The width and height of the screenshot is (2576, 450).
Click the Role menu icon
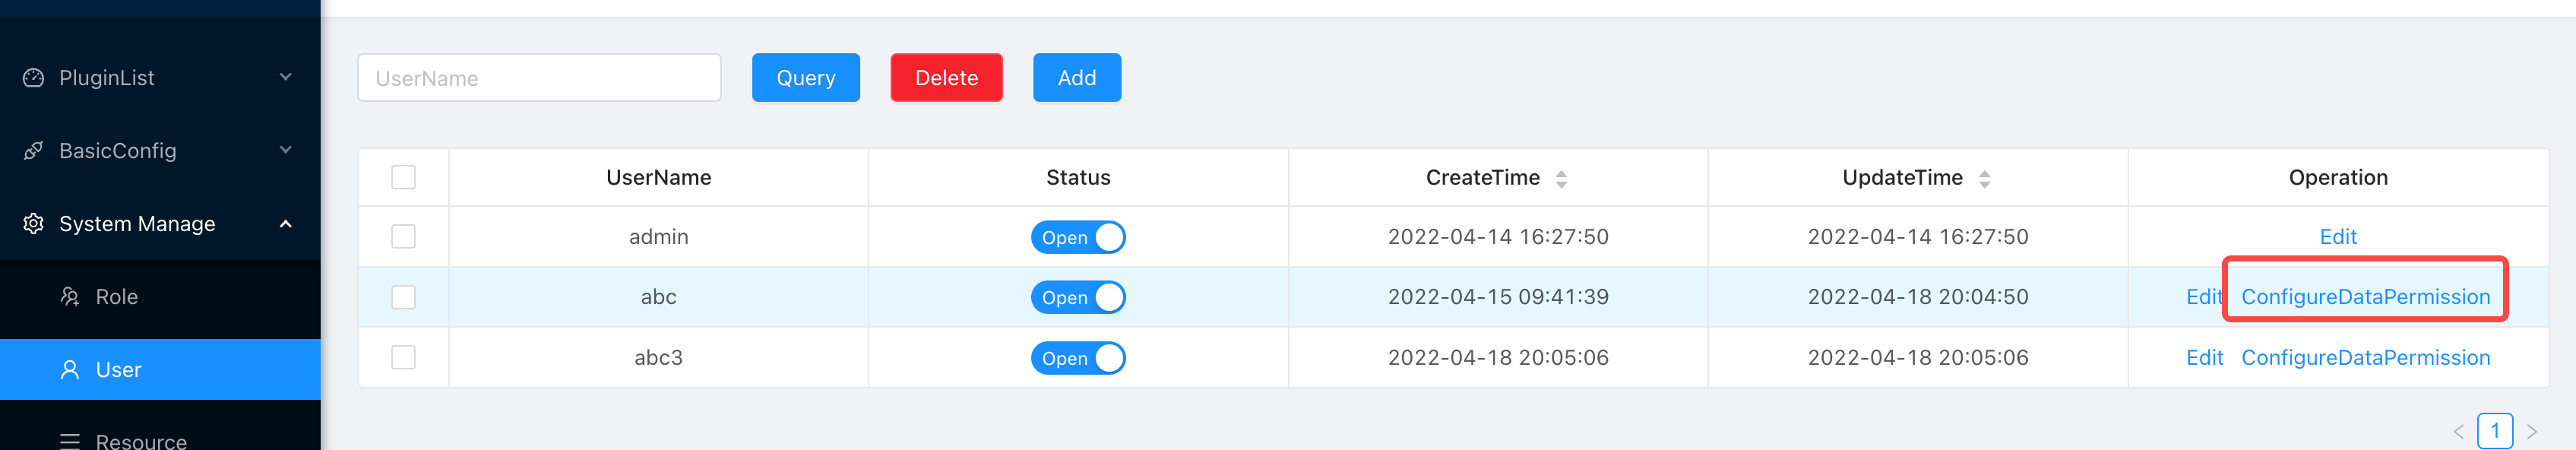pyautogui.click(x=69, y=297)
